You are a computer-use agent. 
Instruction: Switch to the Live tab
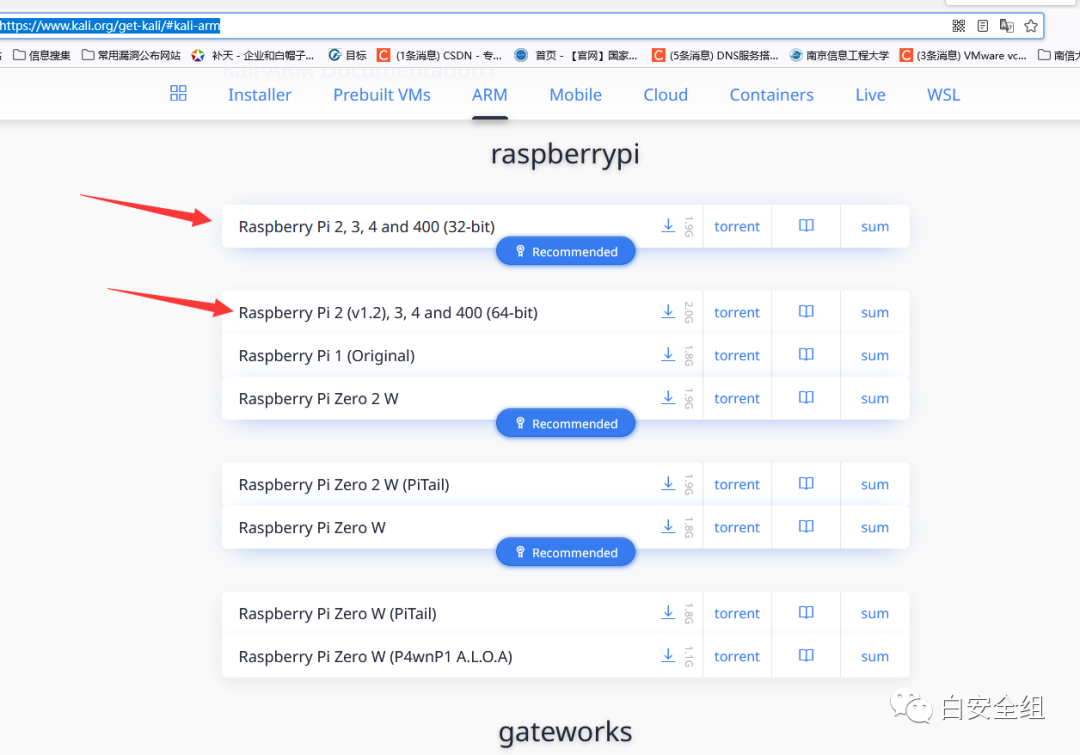871,95
